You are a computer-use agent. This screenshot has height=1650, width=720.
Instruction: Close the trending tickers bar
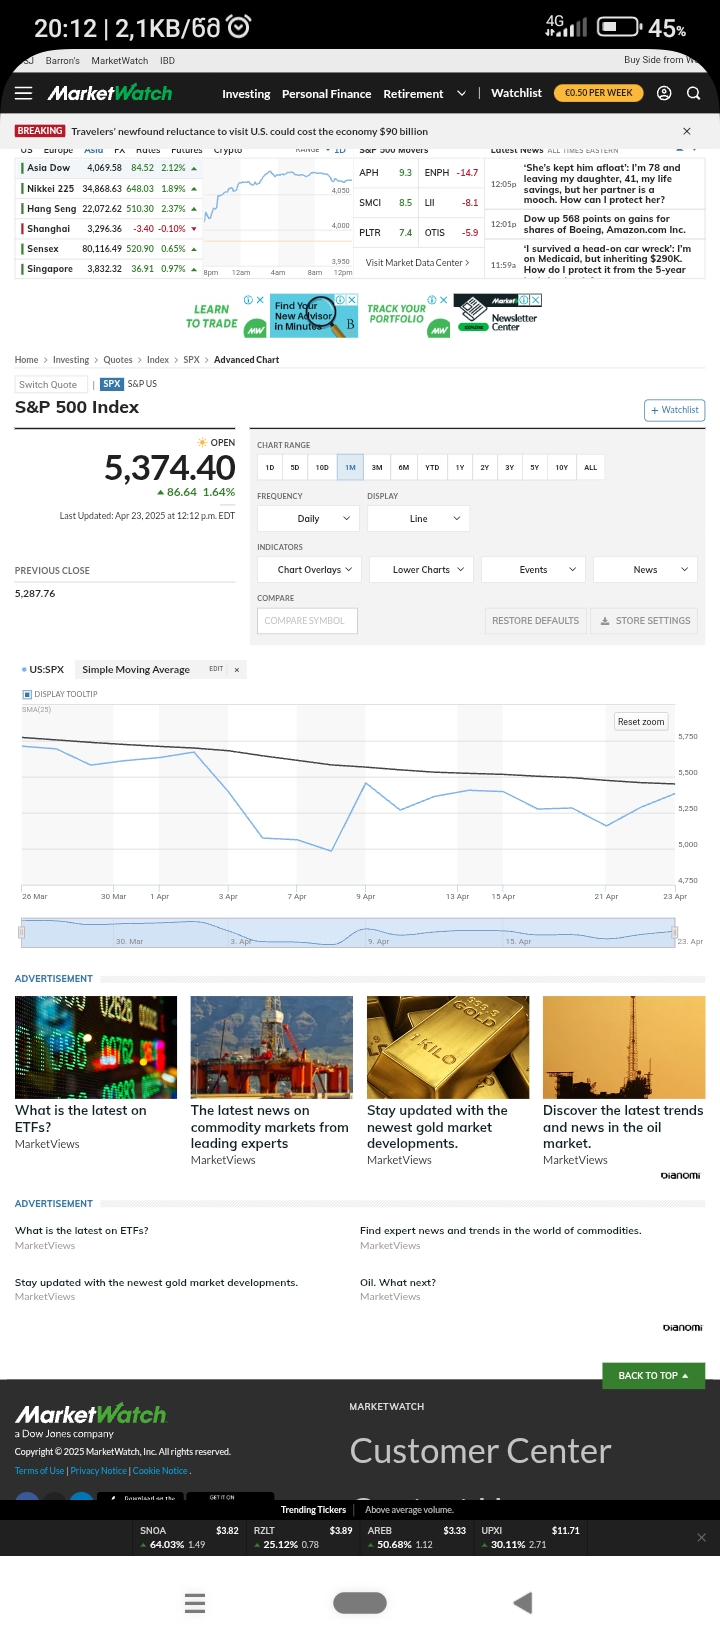tap(701, 1538)
